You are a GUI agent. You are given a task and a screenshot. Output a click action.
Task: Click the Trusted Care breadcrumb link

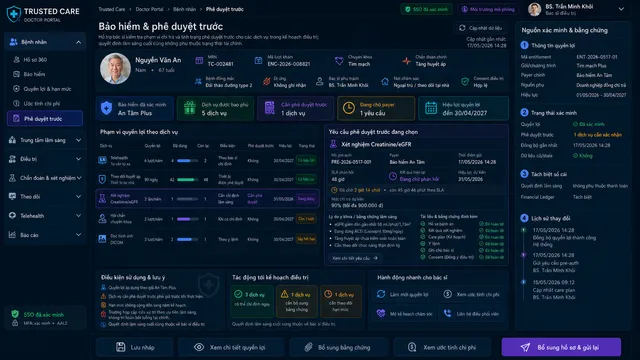111,9
